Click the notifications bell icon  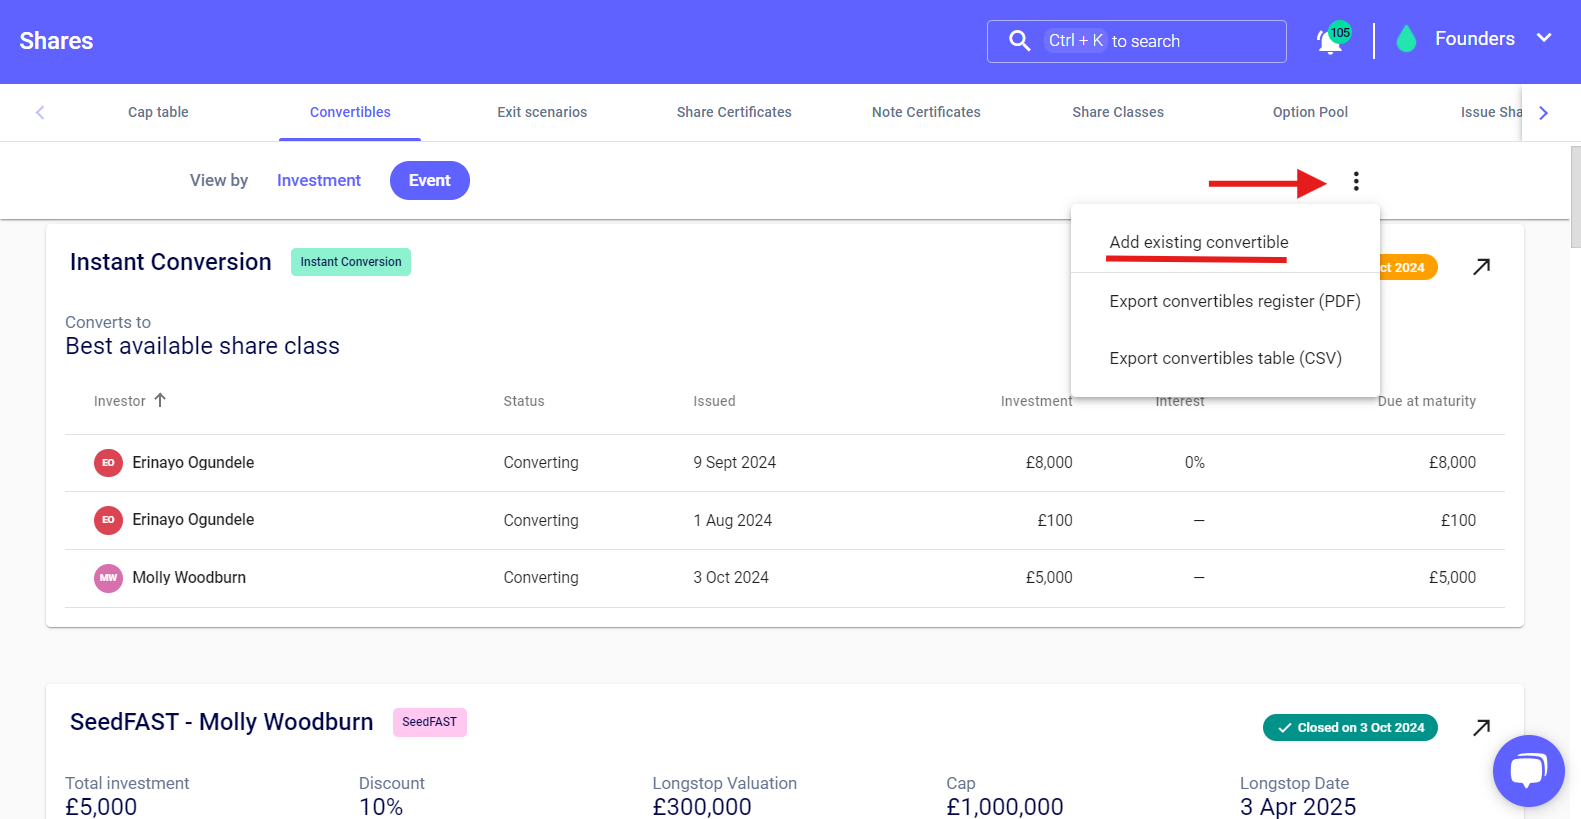(1329, 41)
